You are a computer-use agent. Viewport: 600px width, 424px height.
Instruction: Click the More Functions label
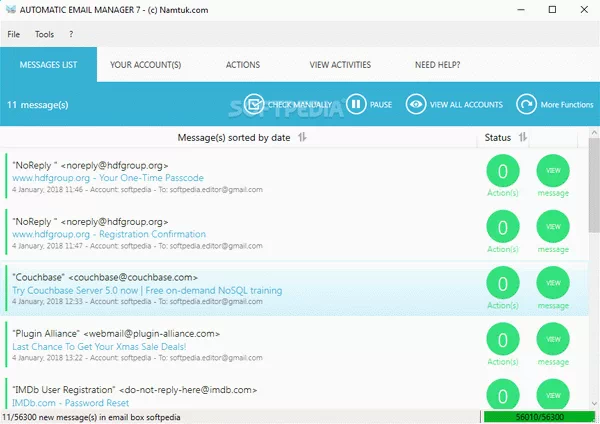[x=567, y=104]
